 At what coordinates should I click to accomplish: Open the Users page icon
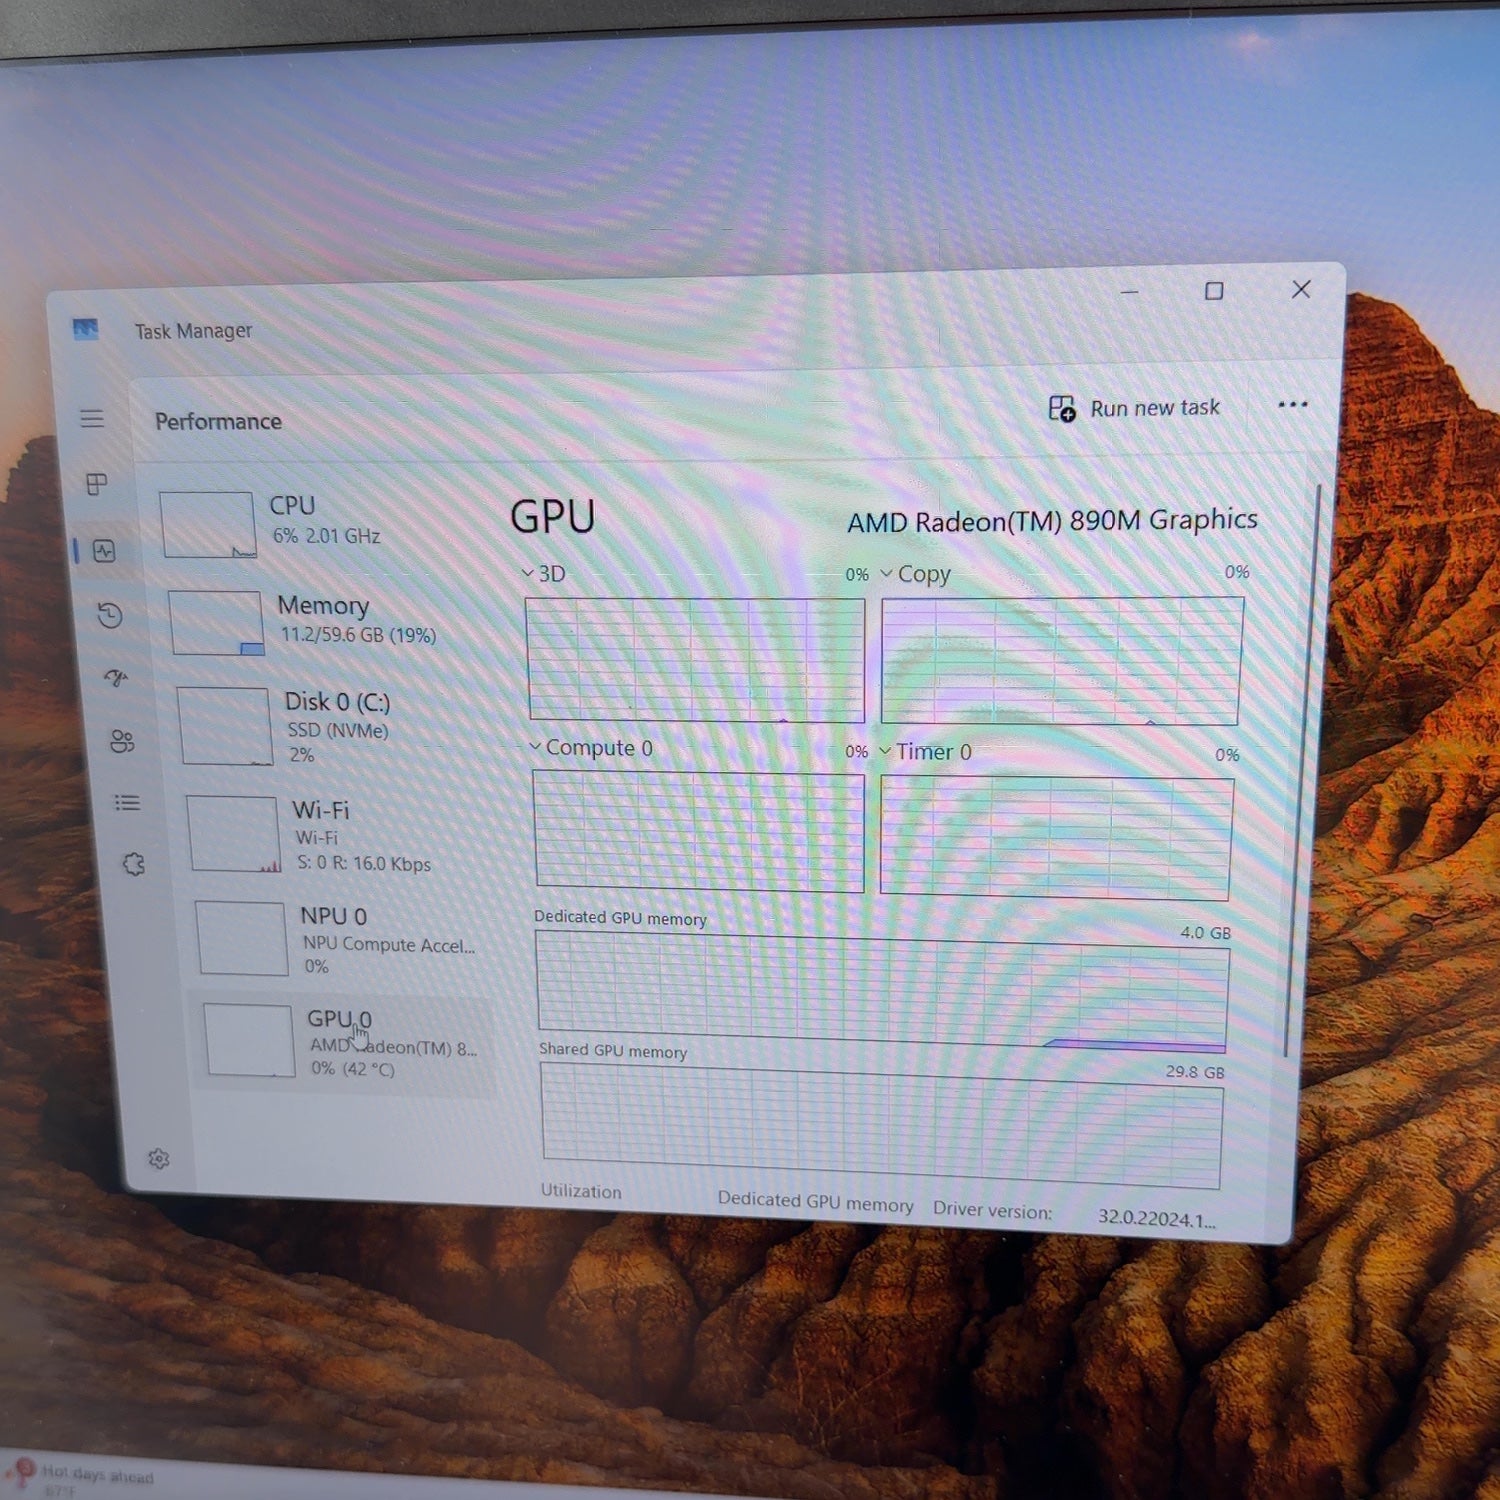coord(122,741)
